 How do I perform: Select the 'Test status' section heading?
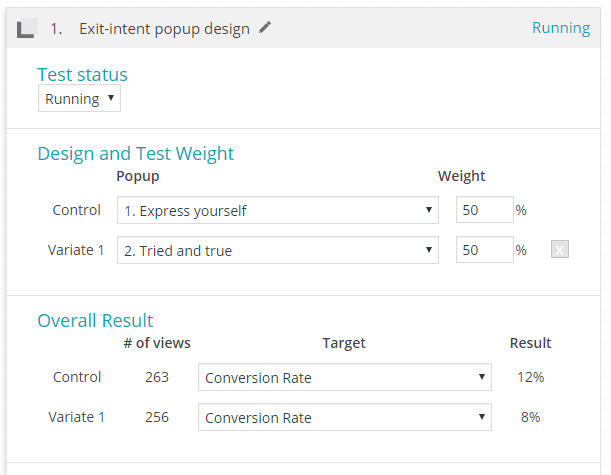82,74
